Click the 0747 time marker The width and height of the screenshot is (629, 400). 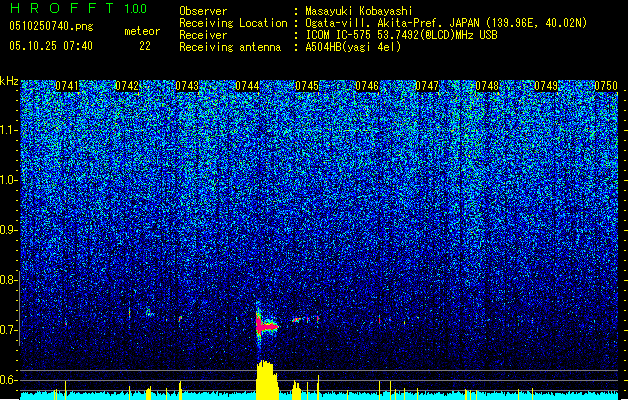[427, 86]
